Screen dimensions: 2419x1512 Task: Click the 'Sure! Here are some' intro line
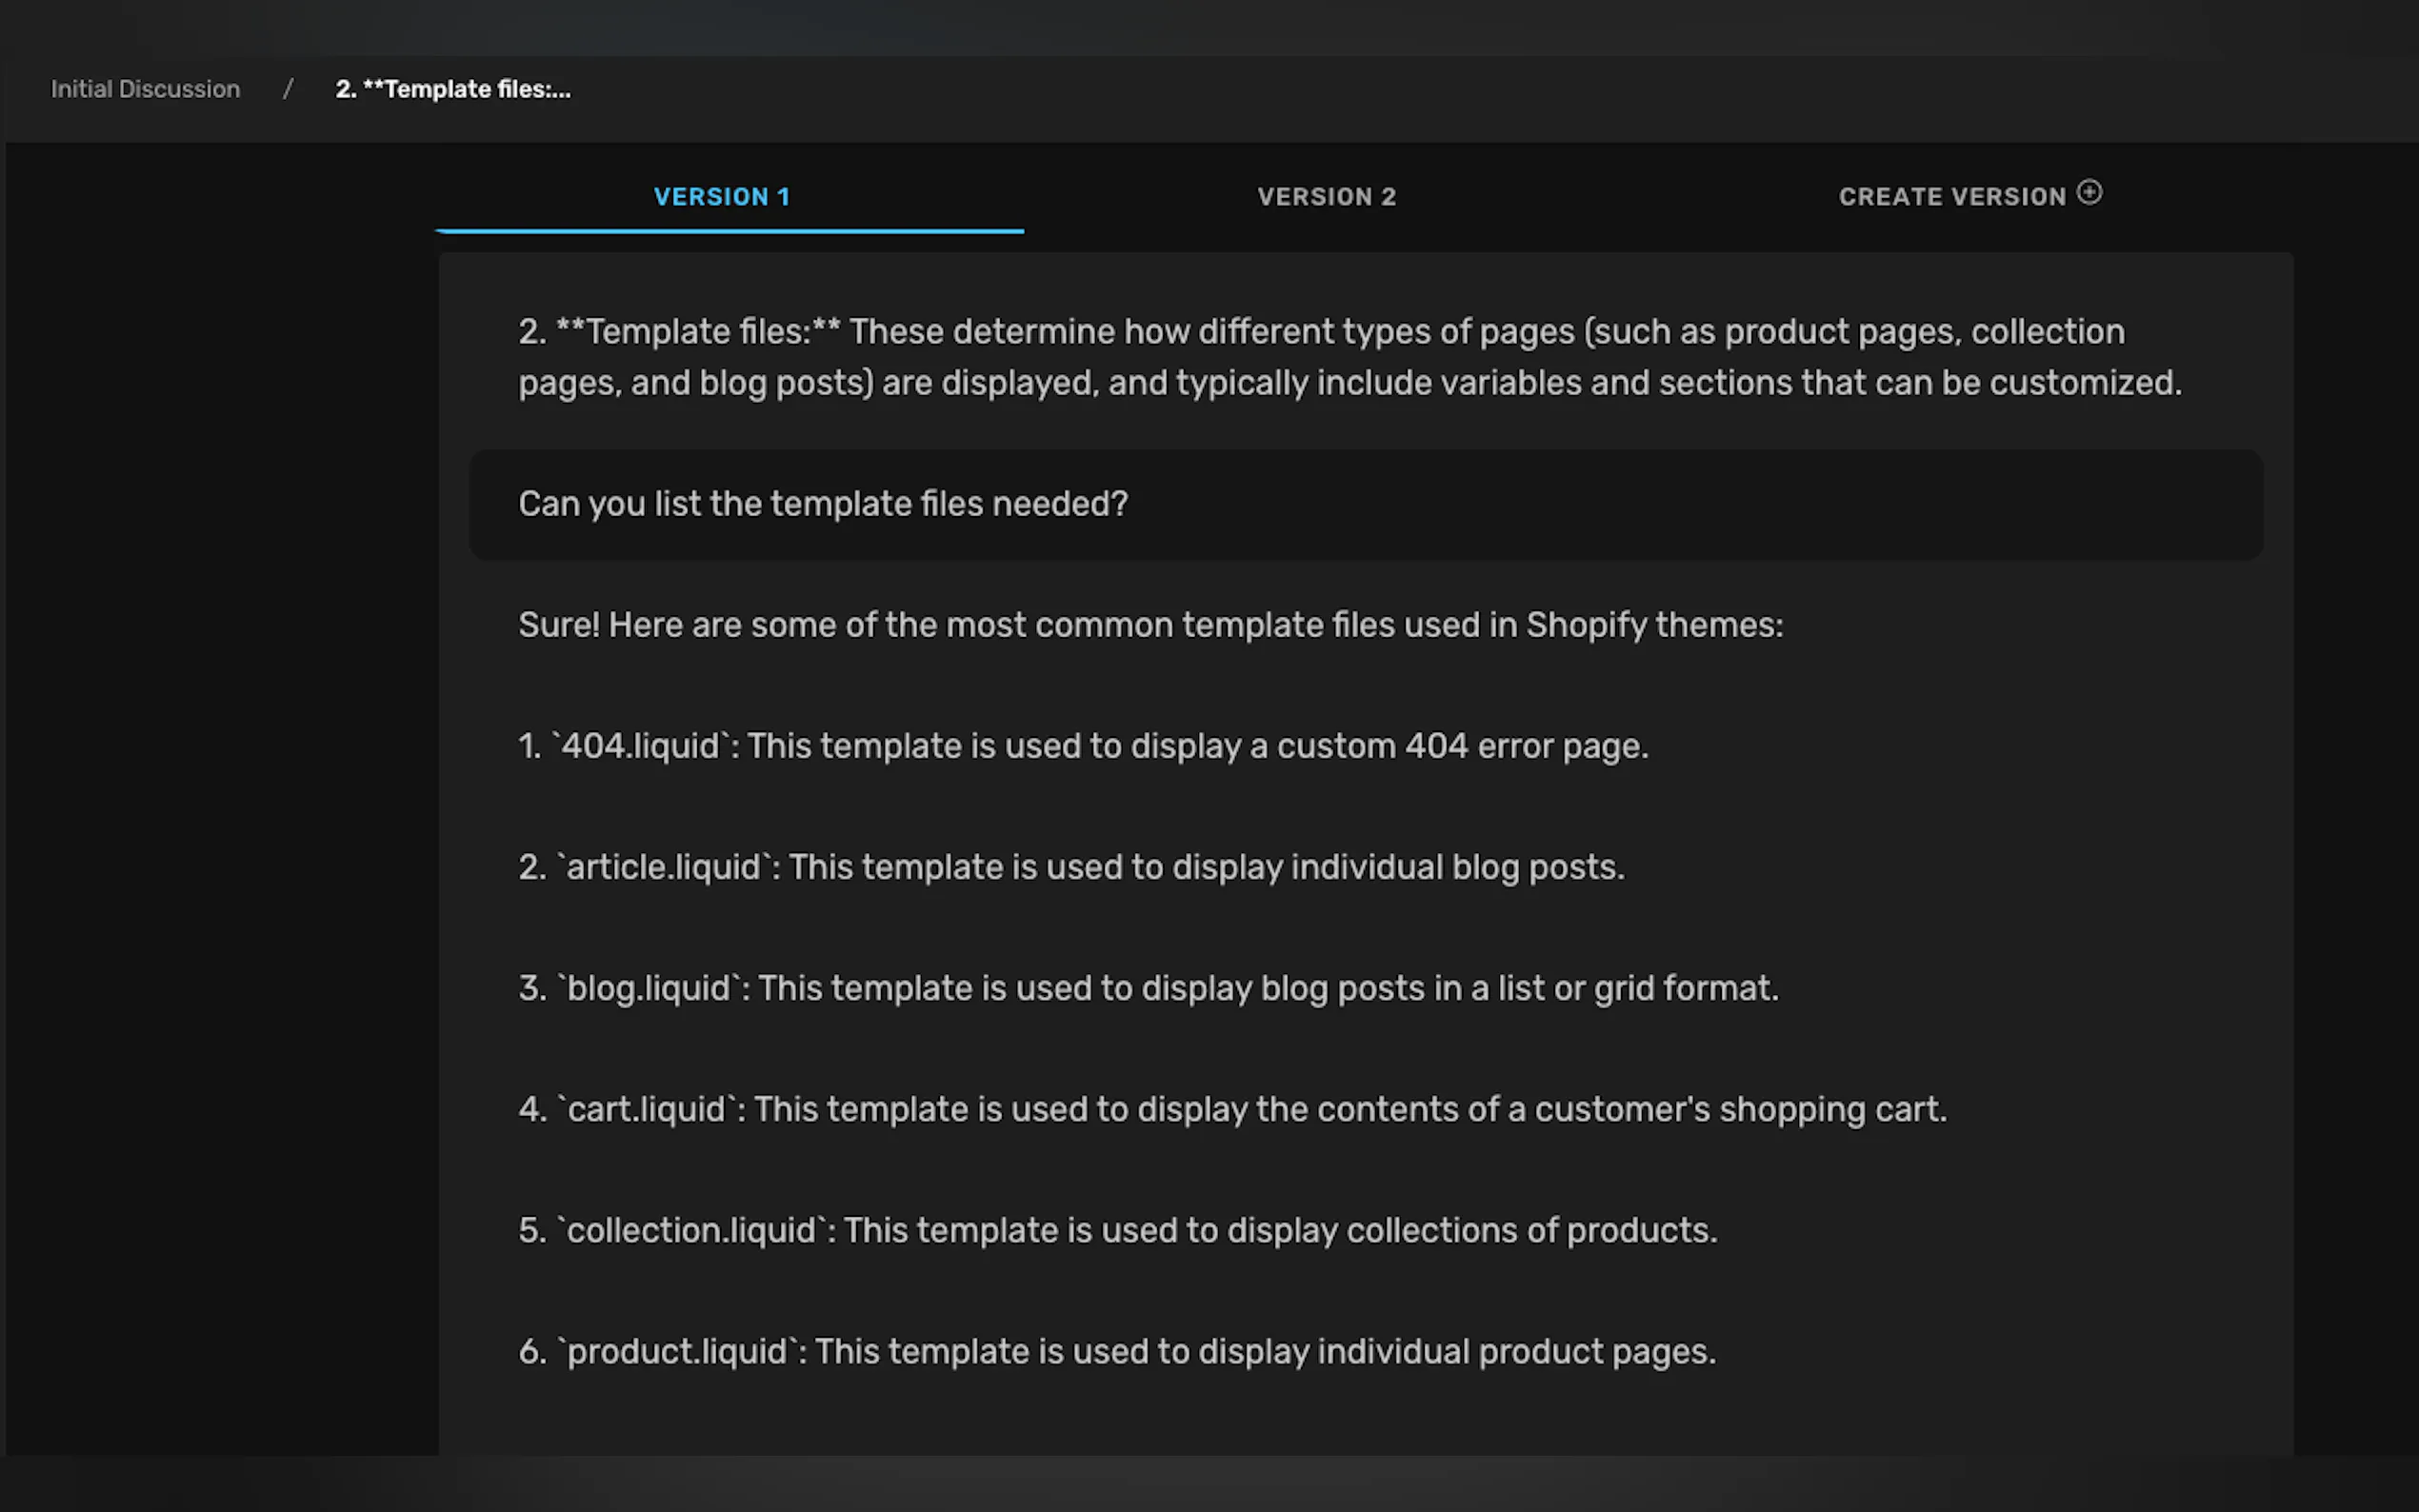1150,625
